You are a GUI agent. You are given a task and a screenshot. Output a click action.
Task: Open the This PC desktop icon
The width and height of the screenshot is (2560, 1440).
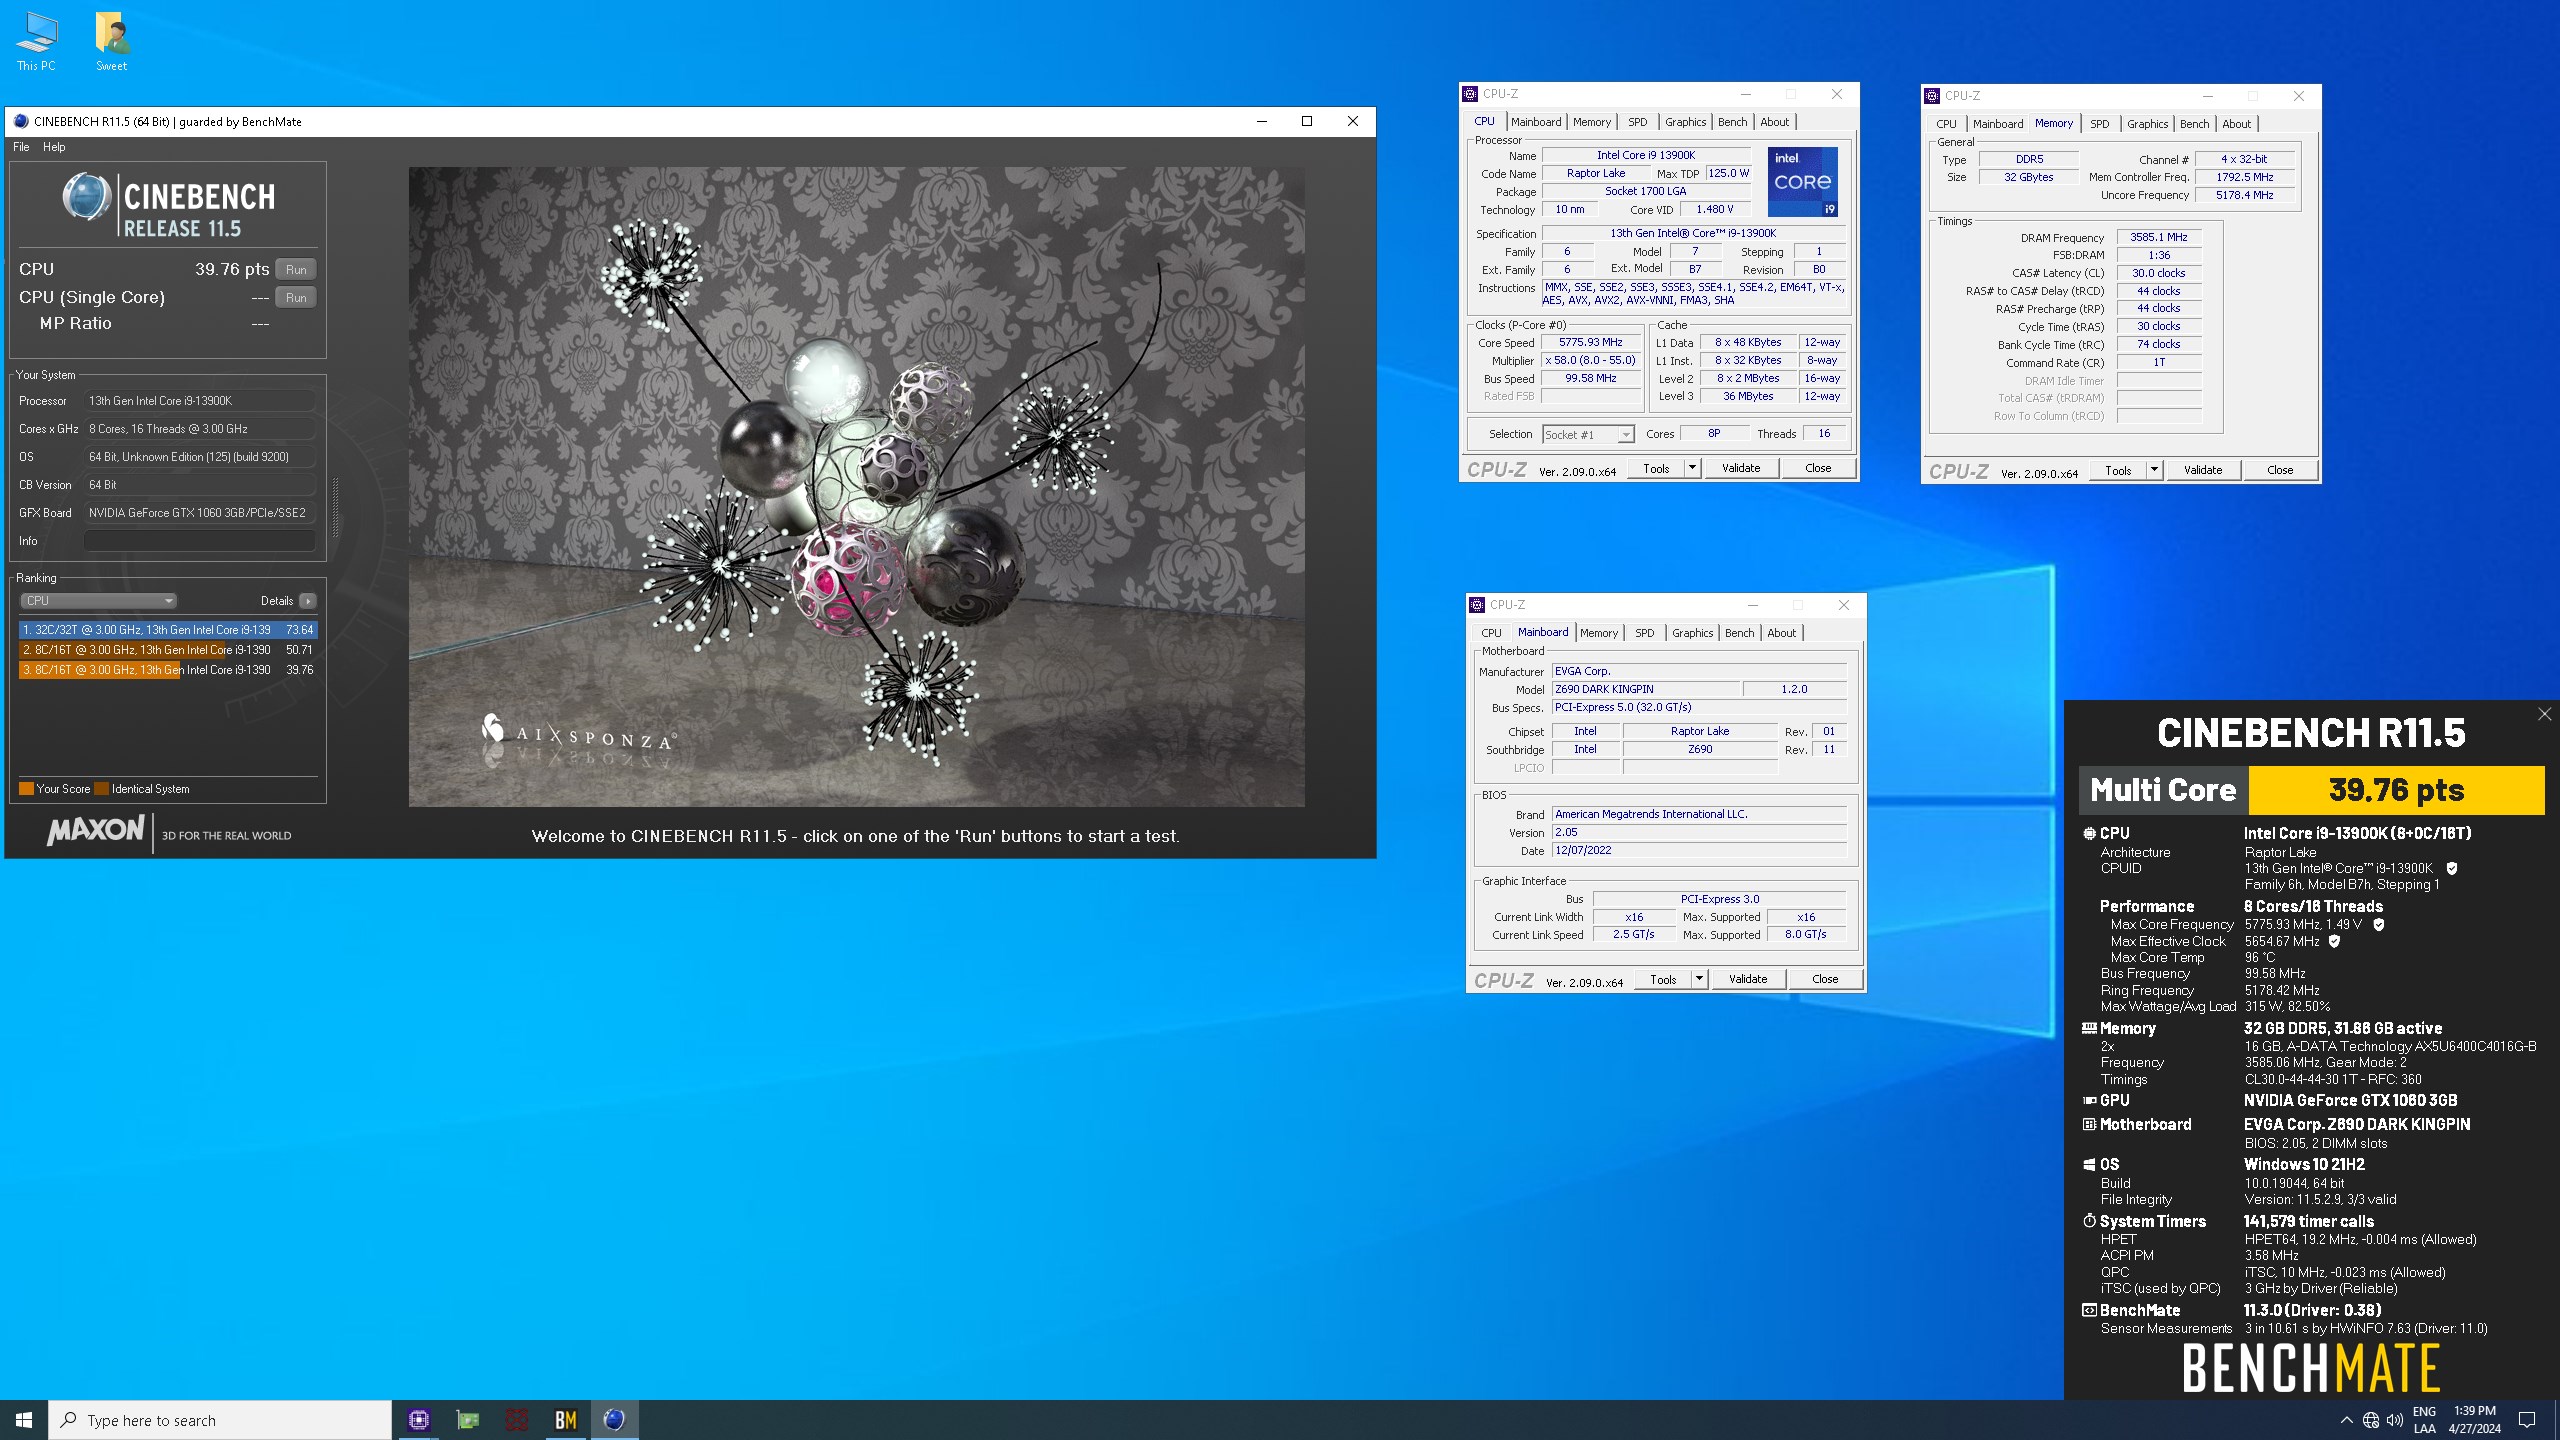tap(36, 42)
